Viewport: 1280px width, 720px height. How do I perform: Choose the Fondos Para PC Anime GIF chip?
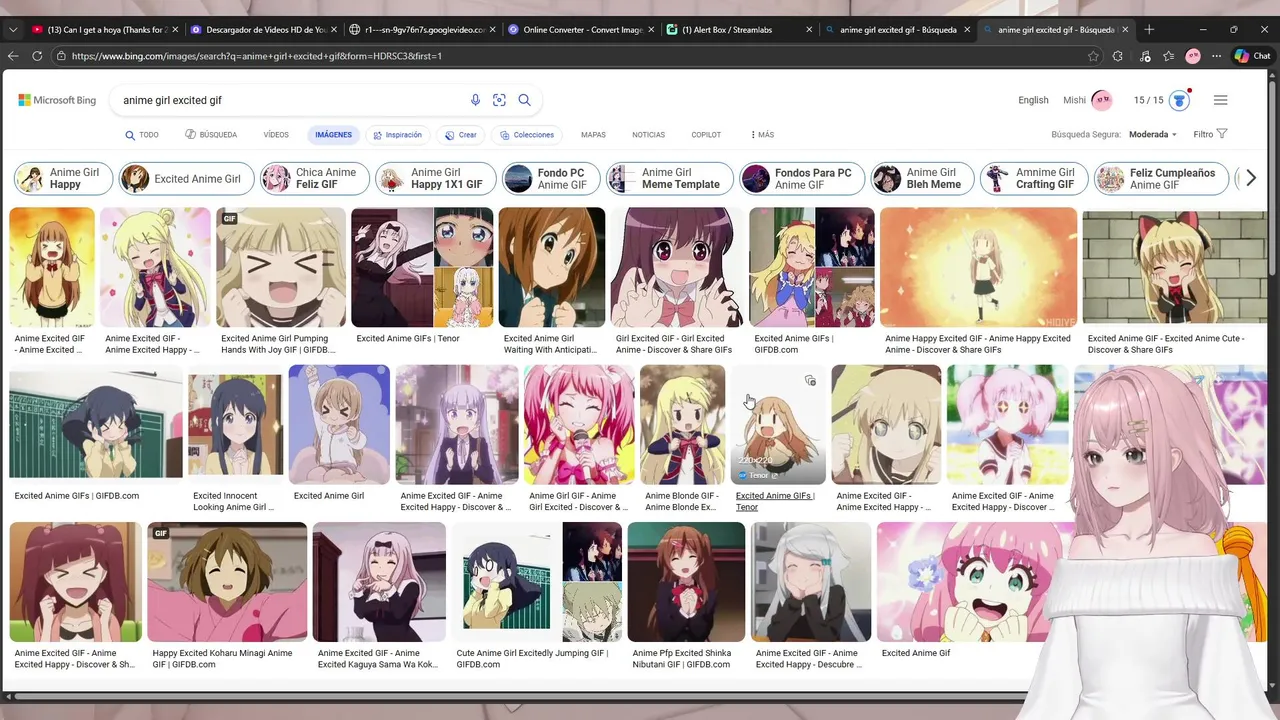(x=802, y=179)
